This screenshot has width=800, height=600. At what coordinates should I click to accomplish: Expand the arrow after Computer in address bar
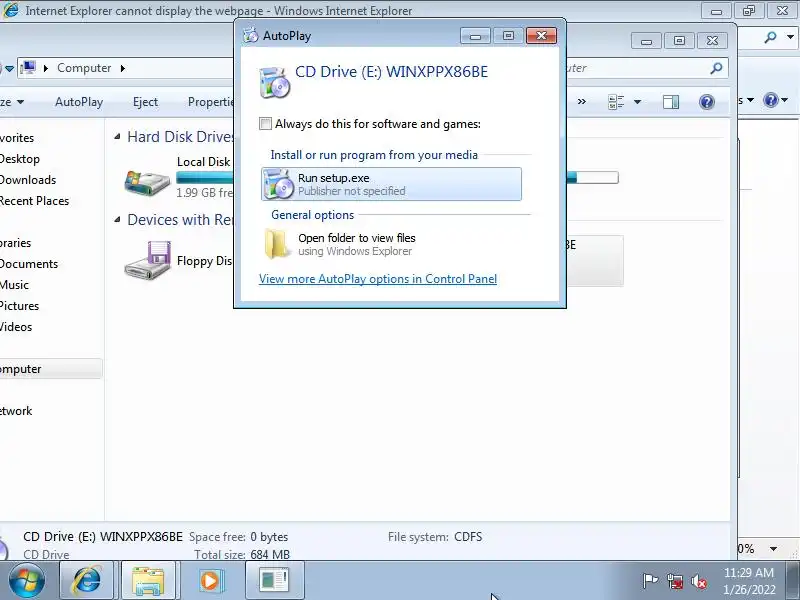(x=122, y=68)
